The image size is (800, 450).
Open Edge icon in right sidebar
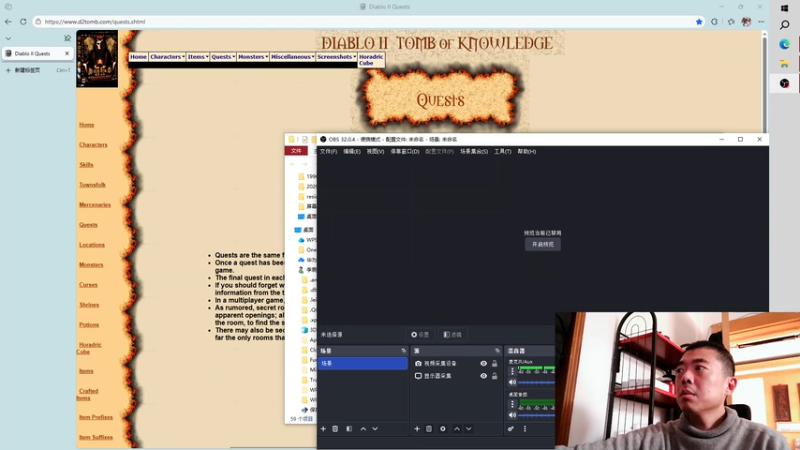785,44
